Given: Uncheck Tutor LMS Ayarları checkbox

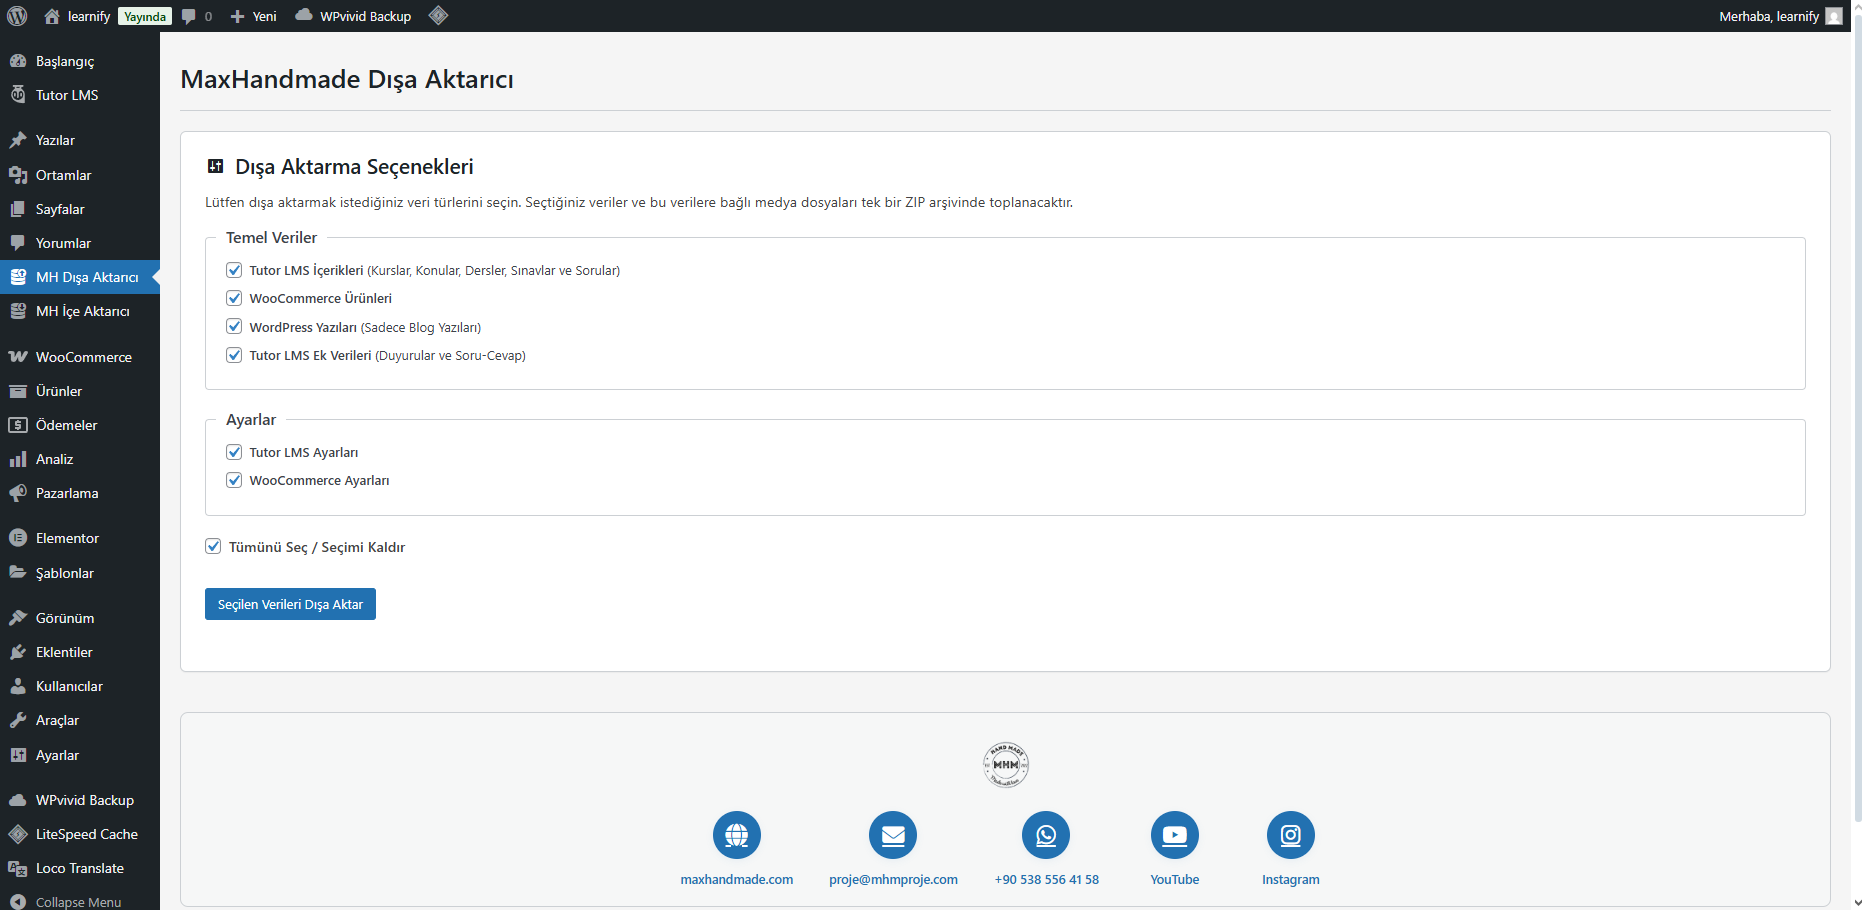Looking at the screenshot, I should 234,452.
